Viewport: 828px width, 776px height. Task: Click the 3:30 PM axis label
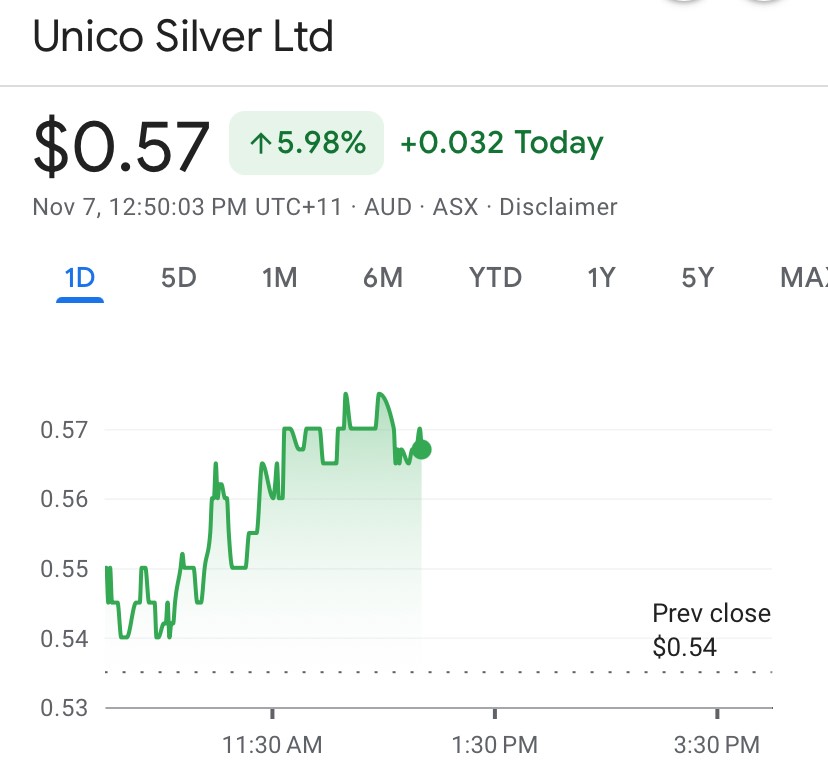click(716, 745)
